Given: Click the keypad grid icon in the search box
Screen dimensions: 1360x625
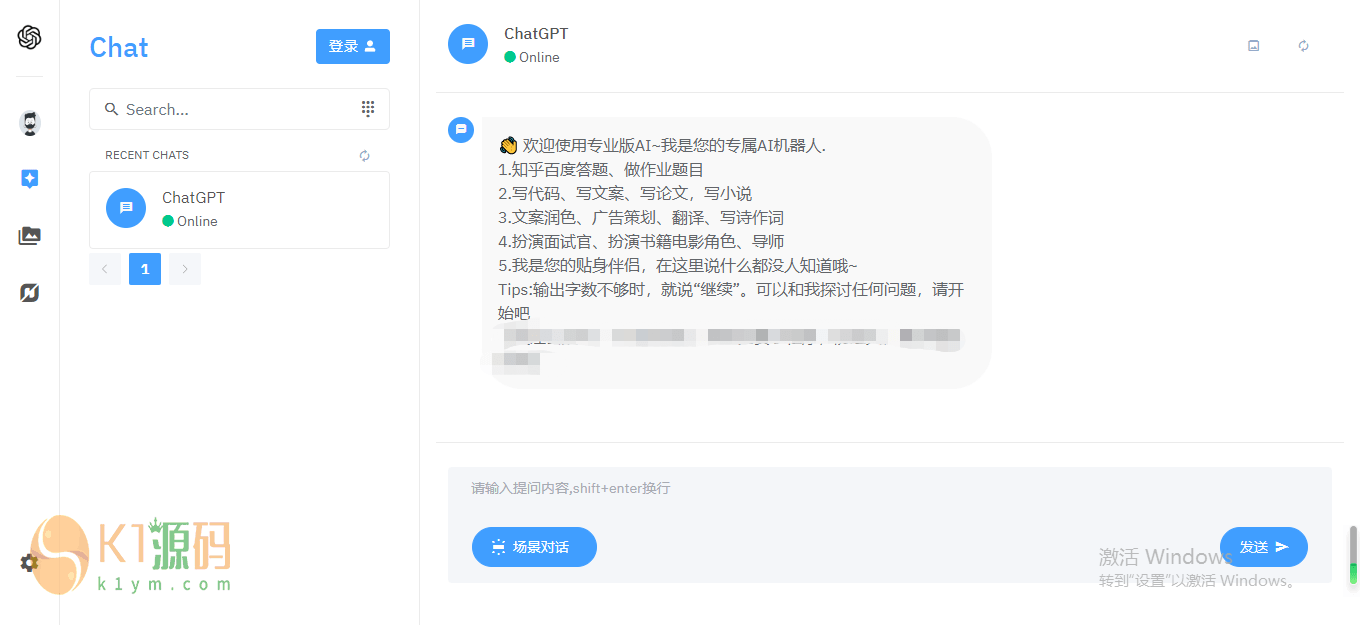Looking at the screenshot, I should coord(368,109).
